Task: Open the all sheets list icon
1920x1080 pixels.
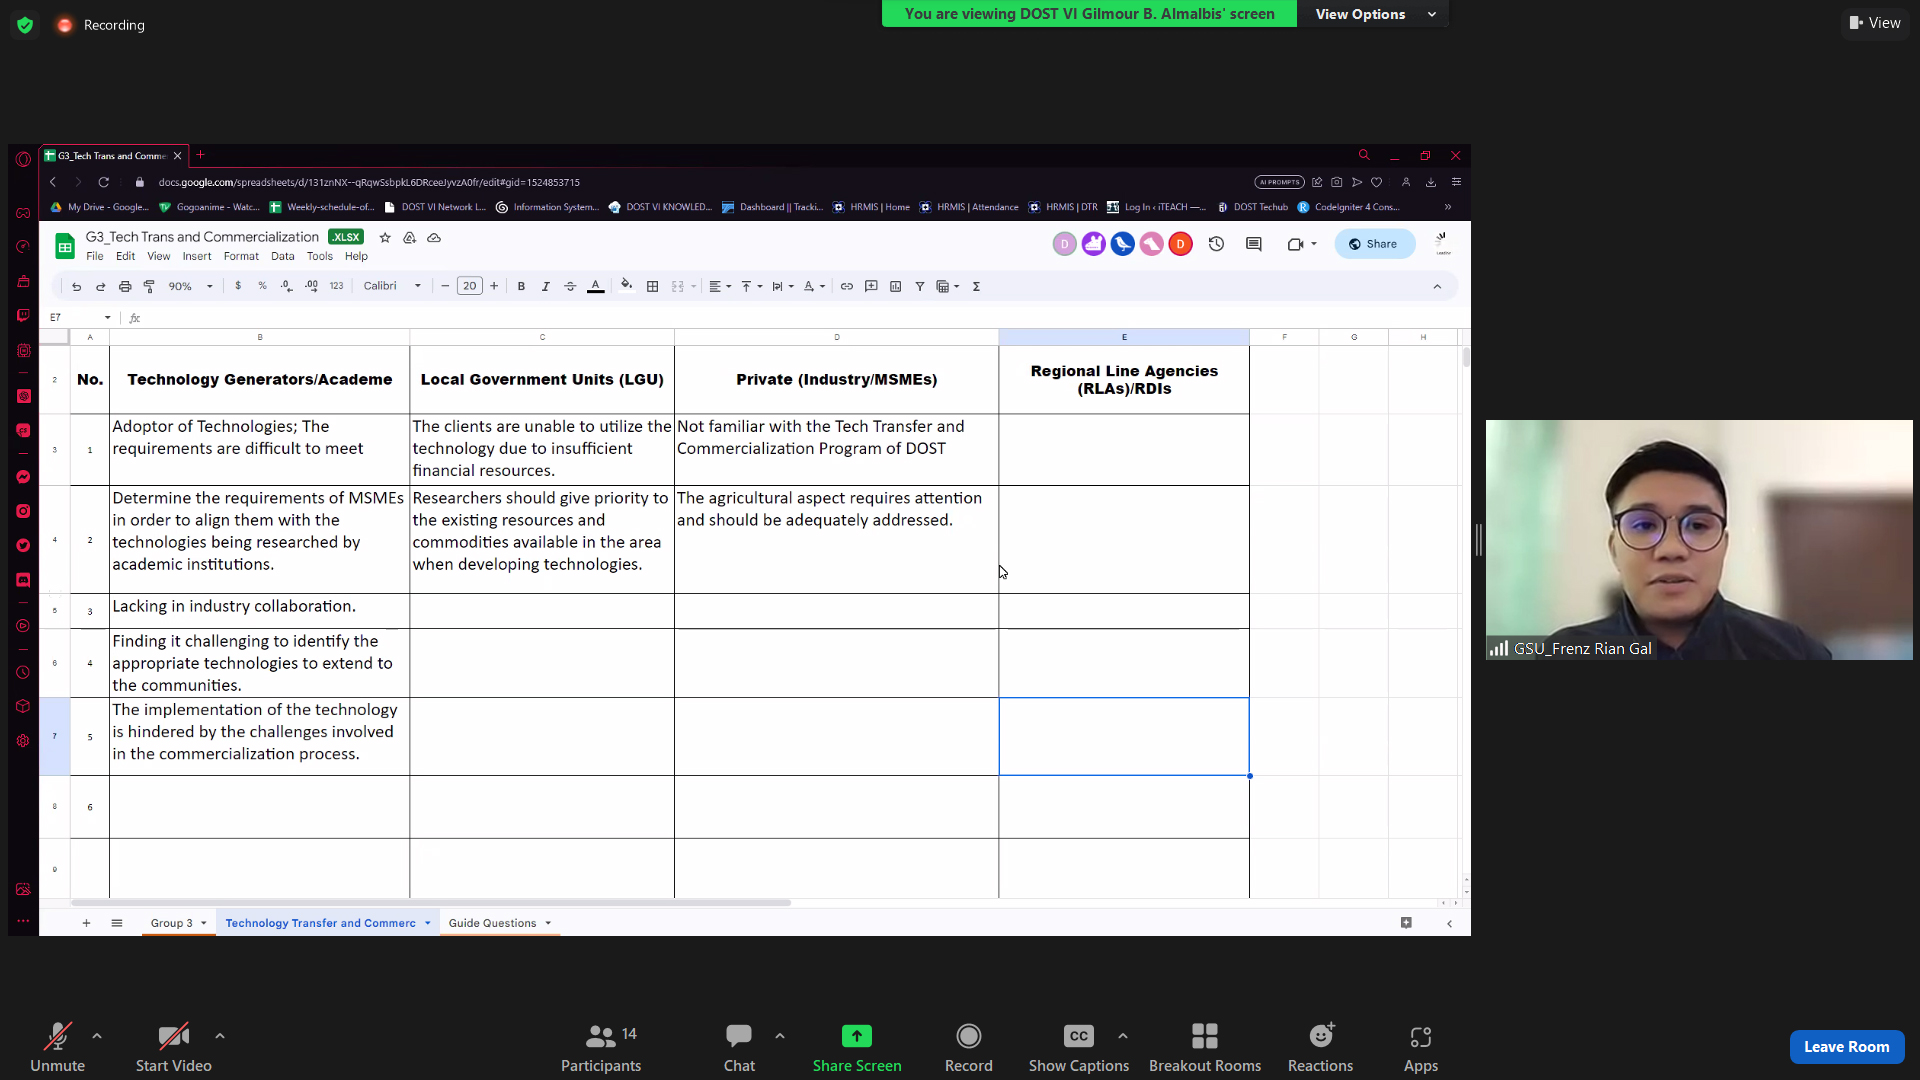Action: tap(117, 923)
